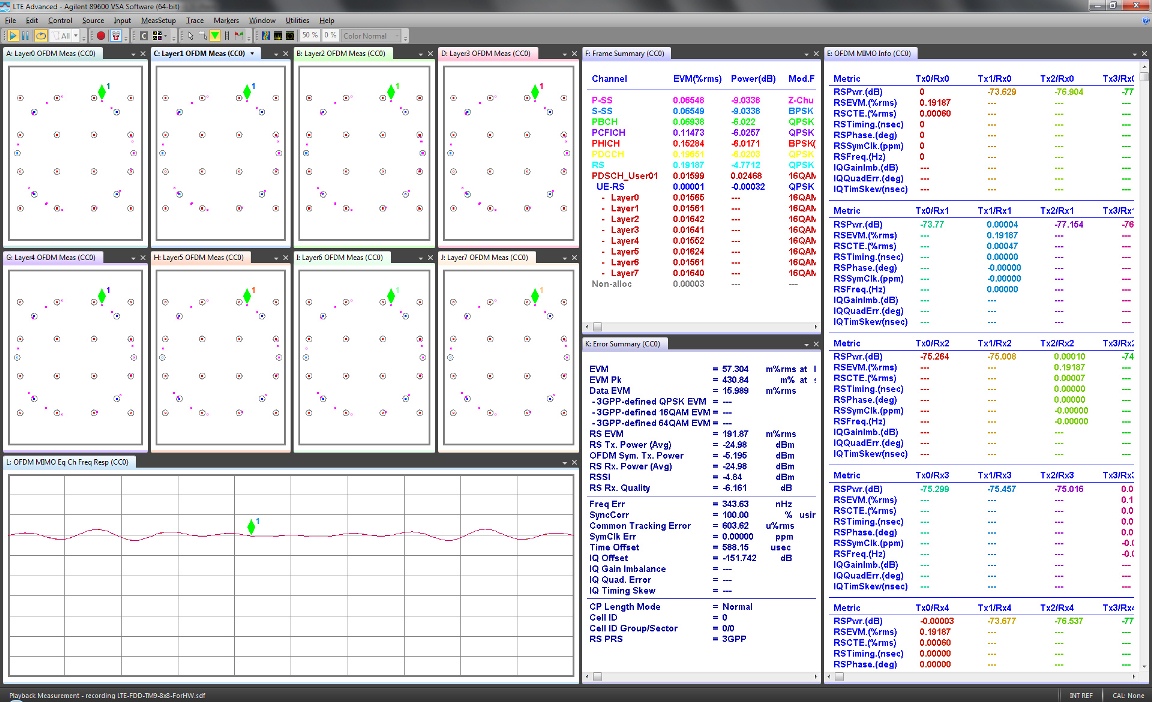The width and height of the screenshot is (1152, 702).
Task: Click the player icon beside Record
Action: tap(117, 35)
